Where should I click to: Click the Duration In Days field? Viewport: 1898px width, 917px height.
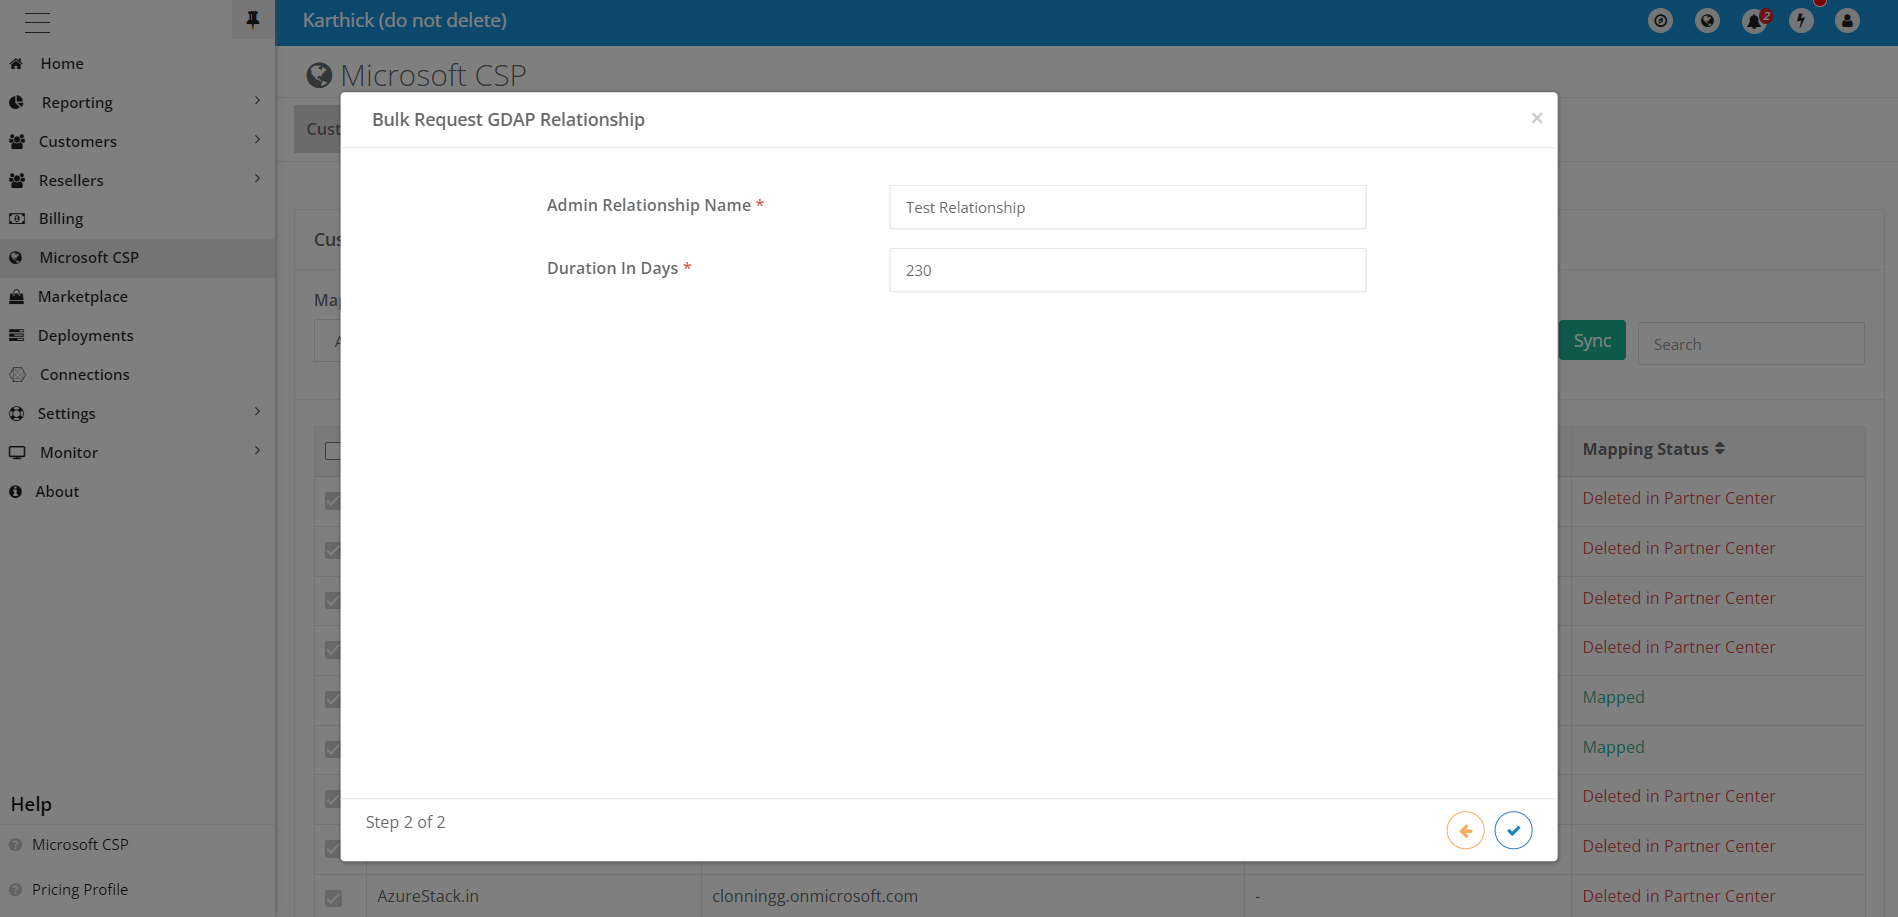tap(1127, 270)
